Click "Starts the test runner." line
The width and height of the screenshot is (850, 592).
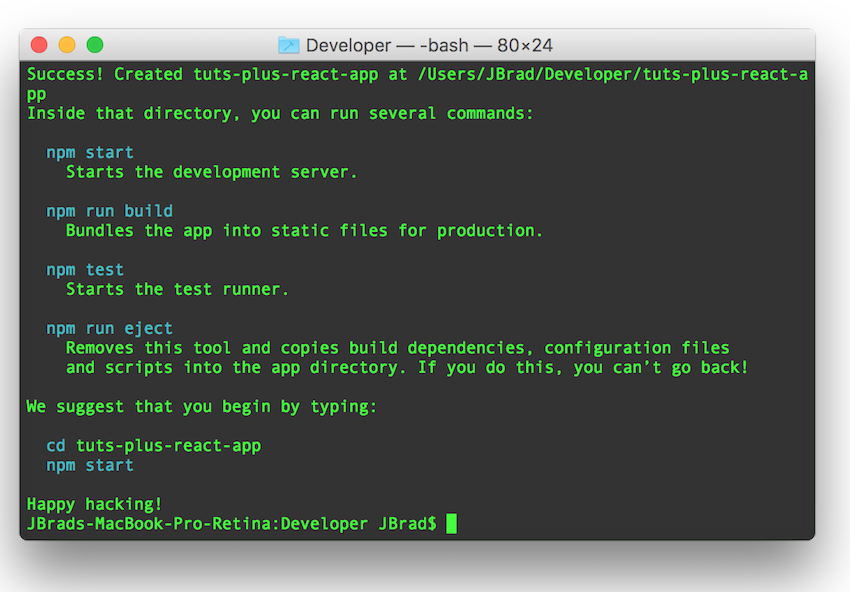pos(177,289)
